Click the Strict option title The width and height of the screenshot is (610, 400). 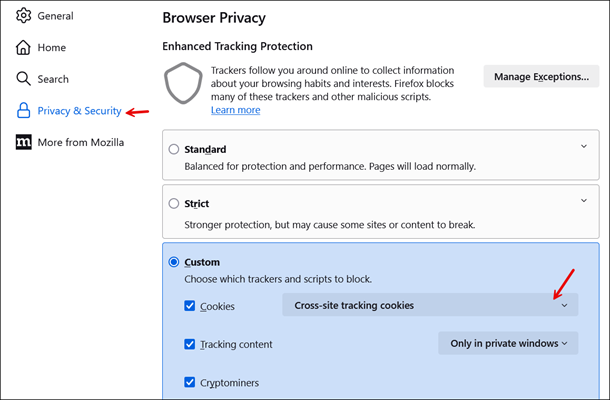point(196,204)
